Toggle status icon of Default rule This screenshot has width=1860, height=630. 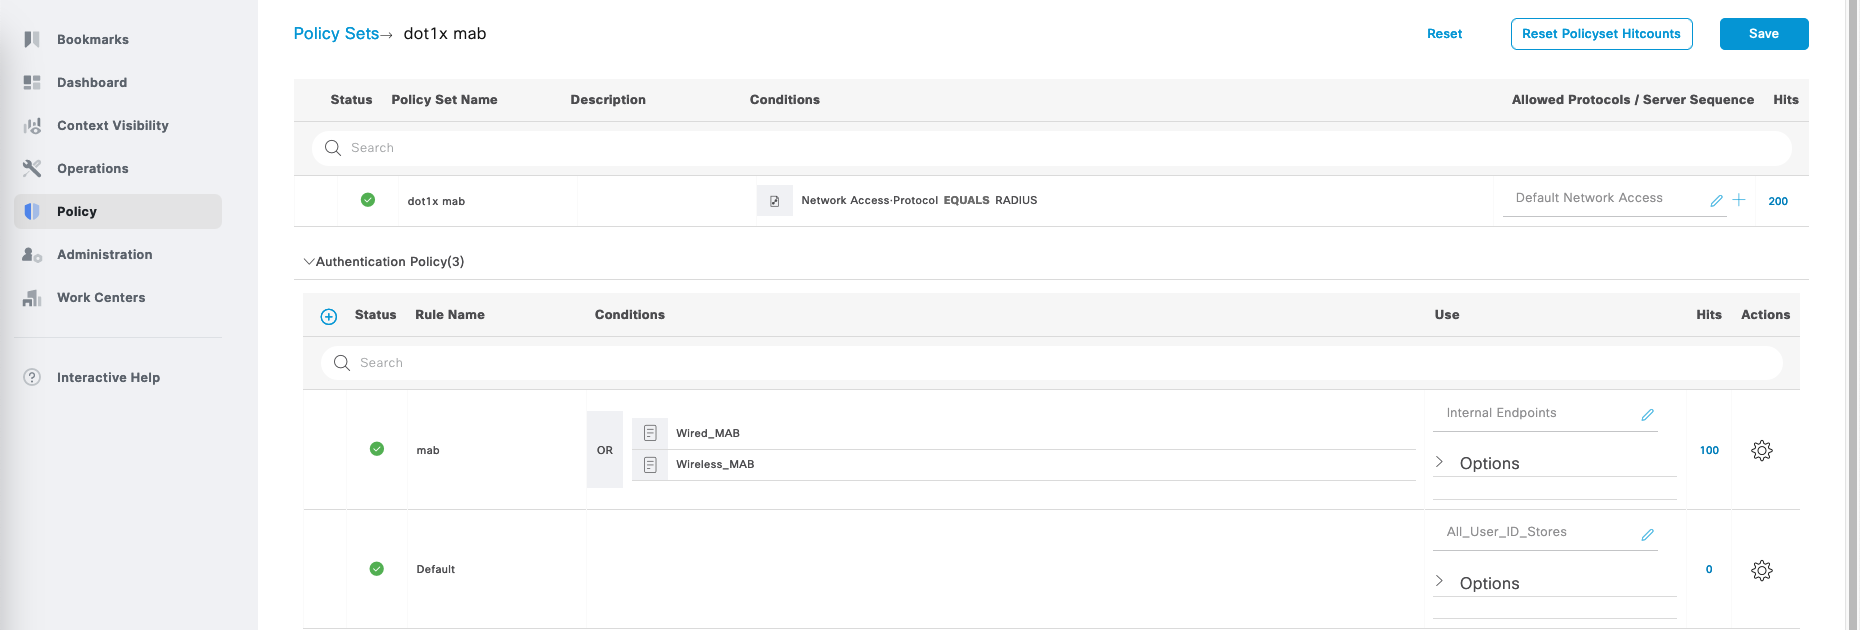pos(377,569)
